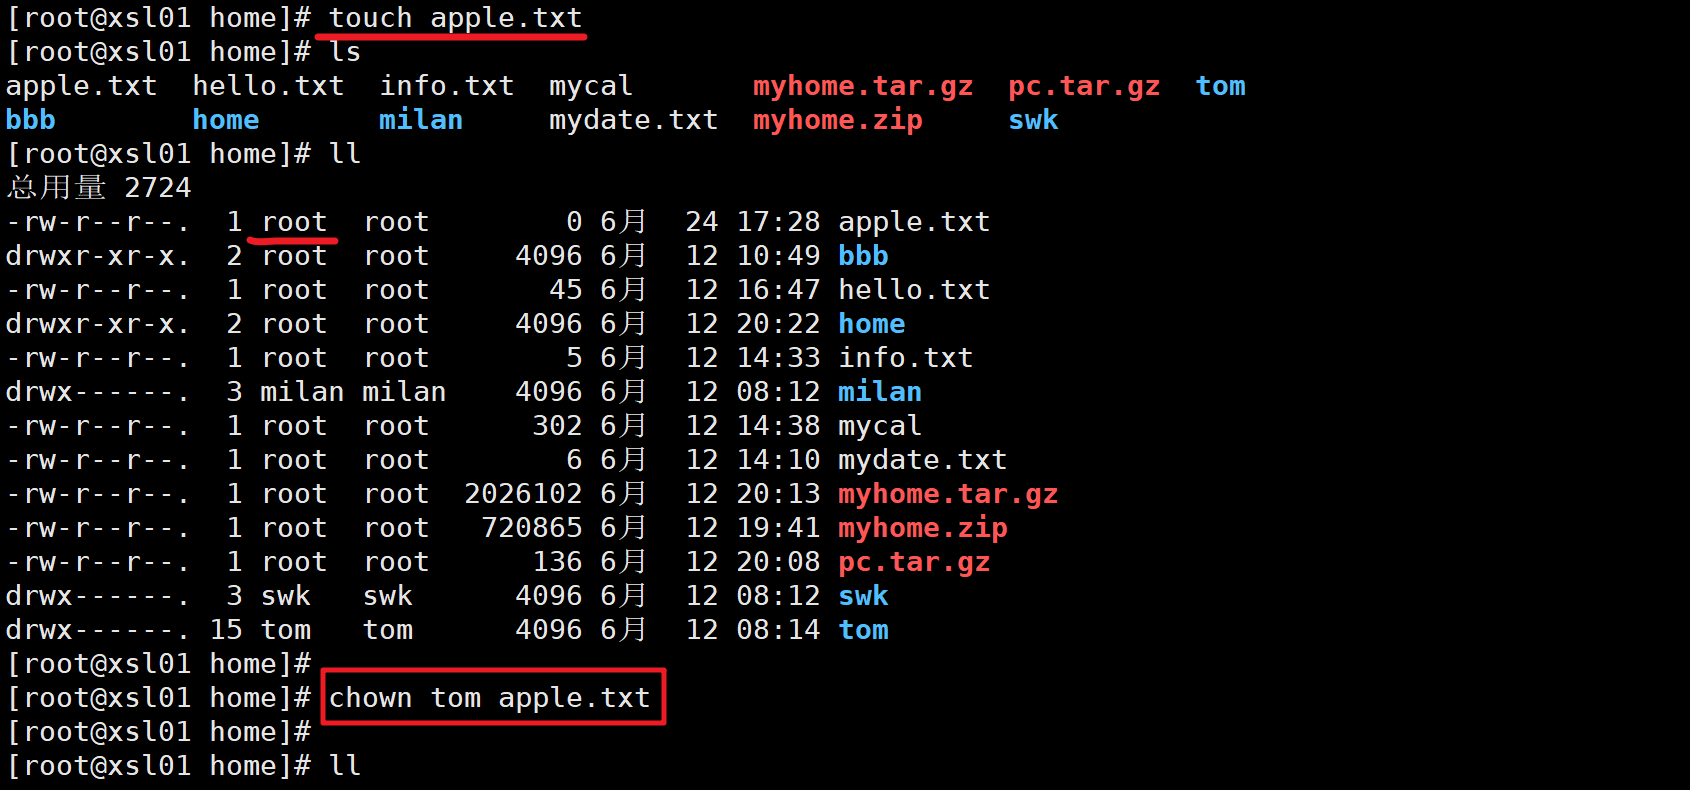Select blue milan directory in ls output
The width and height of the screenshot is (1690, 790).
point(421,120)
